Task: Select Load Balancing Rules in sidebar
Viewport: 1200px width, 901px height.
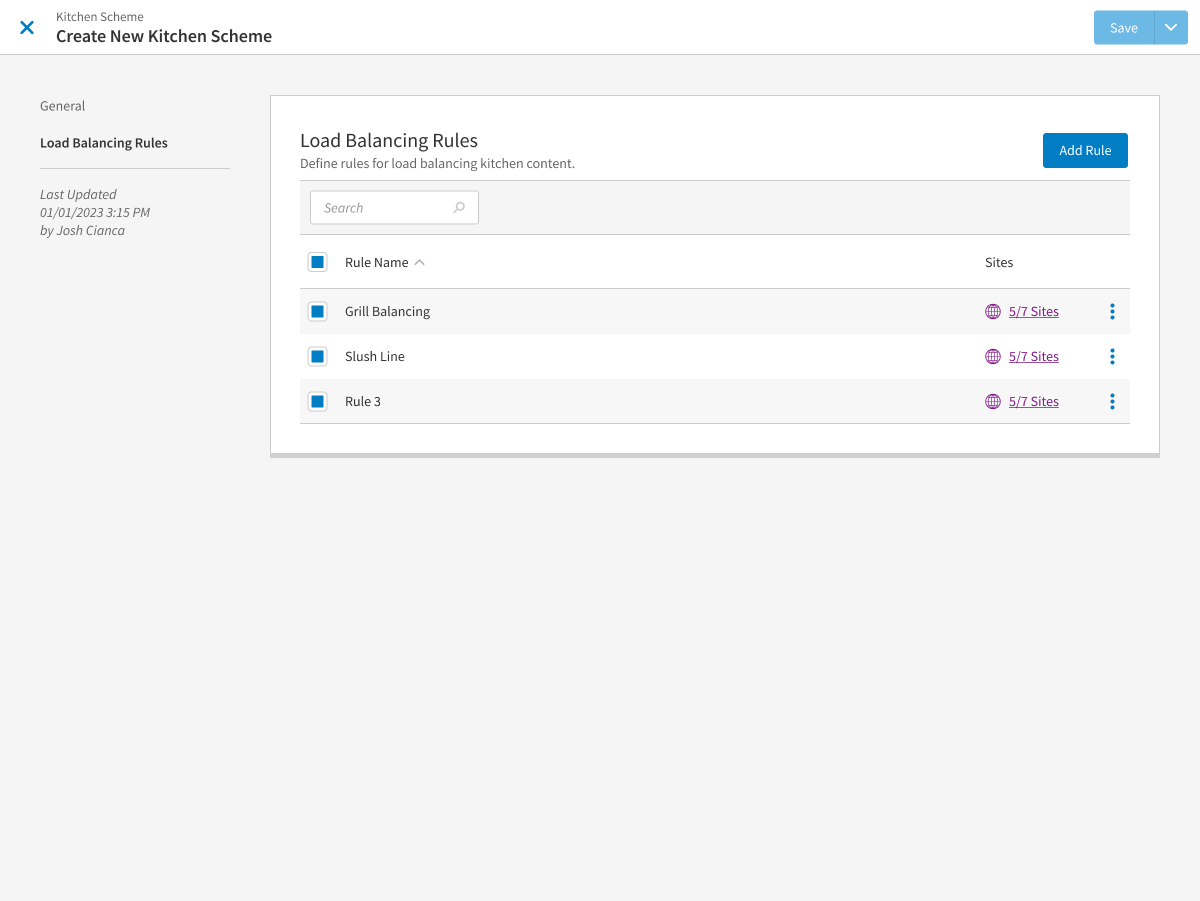Action: coord(104,143)
